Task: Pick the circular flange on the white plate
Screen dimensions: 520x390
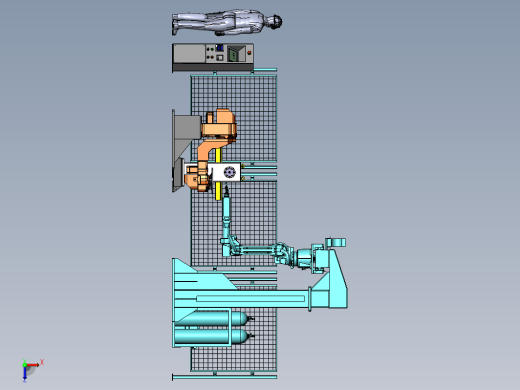Action: 230,172
